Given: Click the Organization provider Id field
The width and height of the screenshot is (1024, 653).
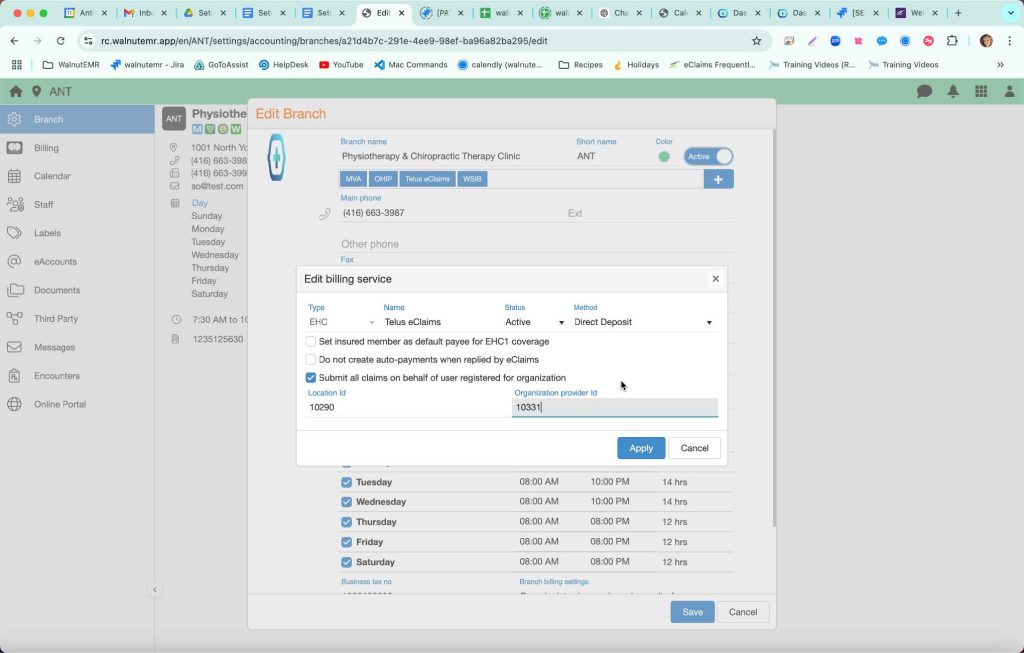Looking at the screenshot, I should (615, 407).
